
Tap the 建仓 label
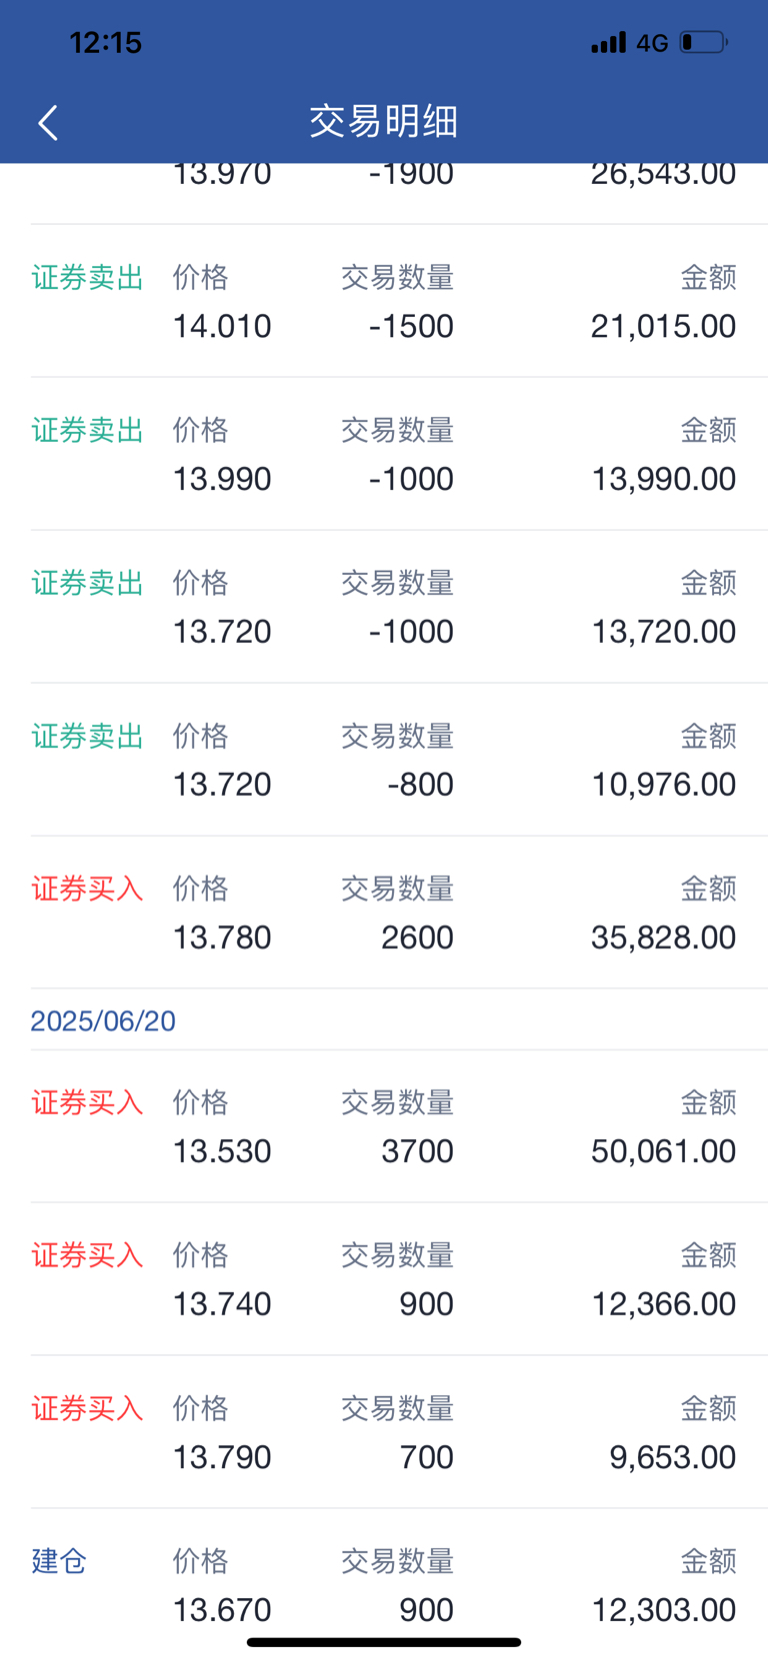[59, 1561]
